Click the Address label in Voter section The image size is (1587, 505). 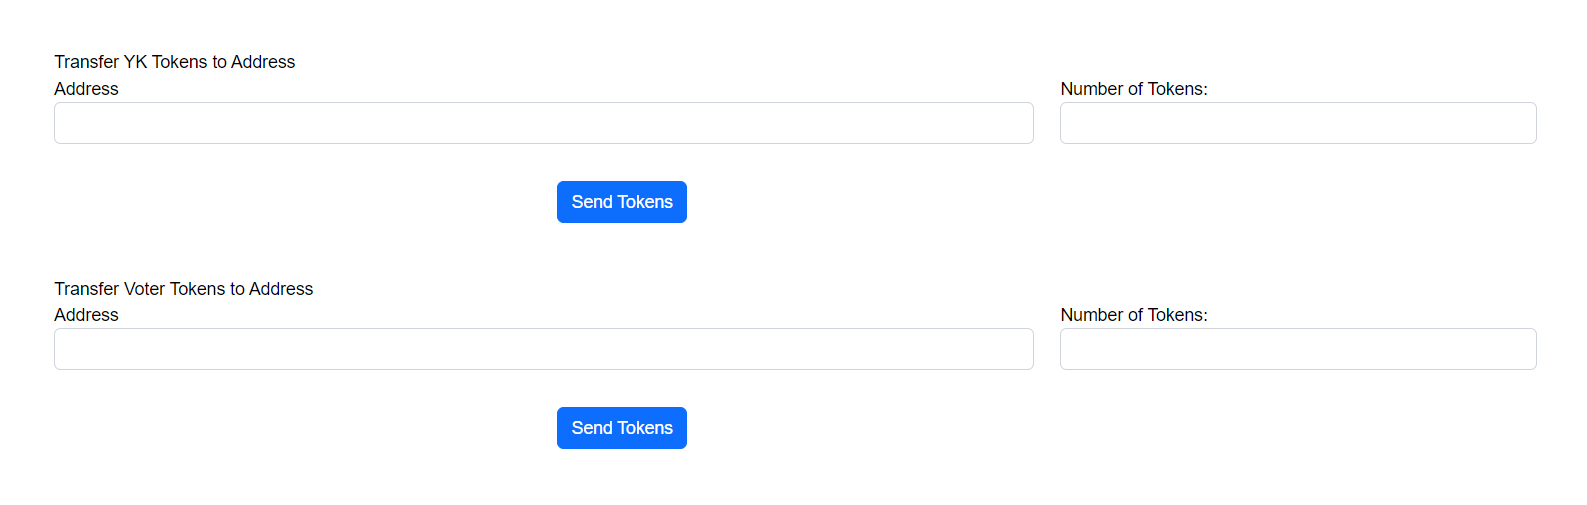(x=86, y=315)
